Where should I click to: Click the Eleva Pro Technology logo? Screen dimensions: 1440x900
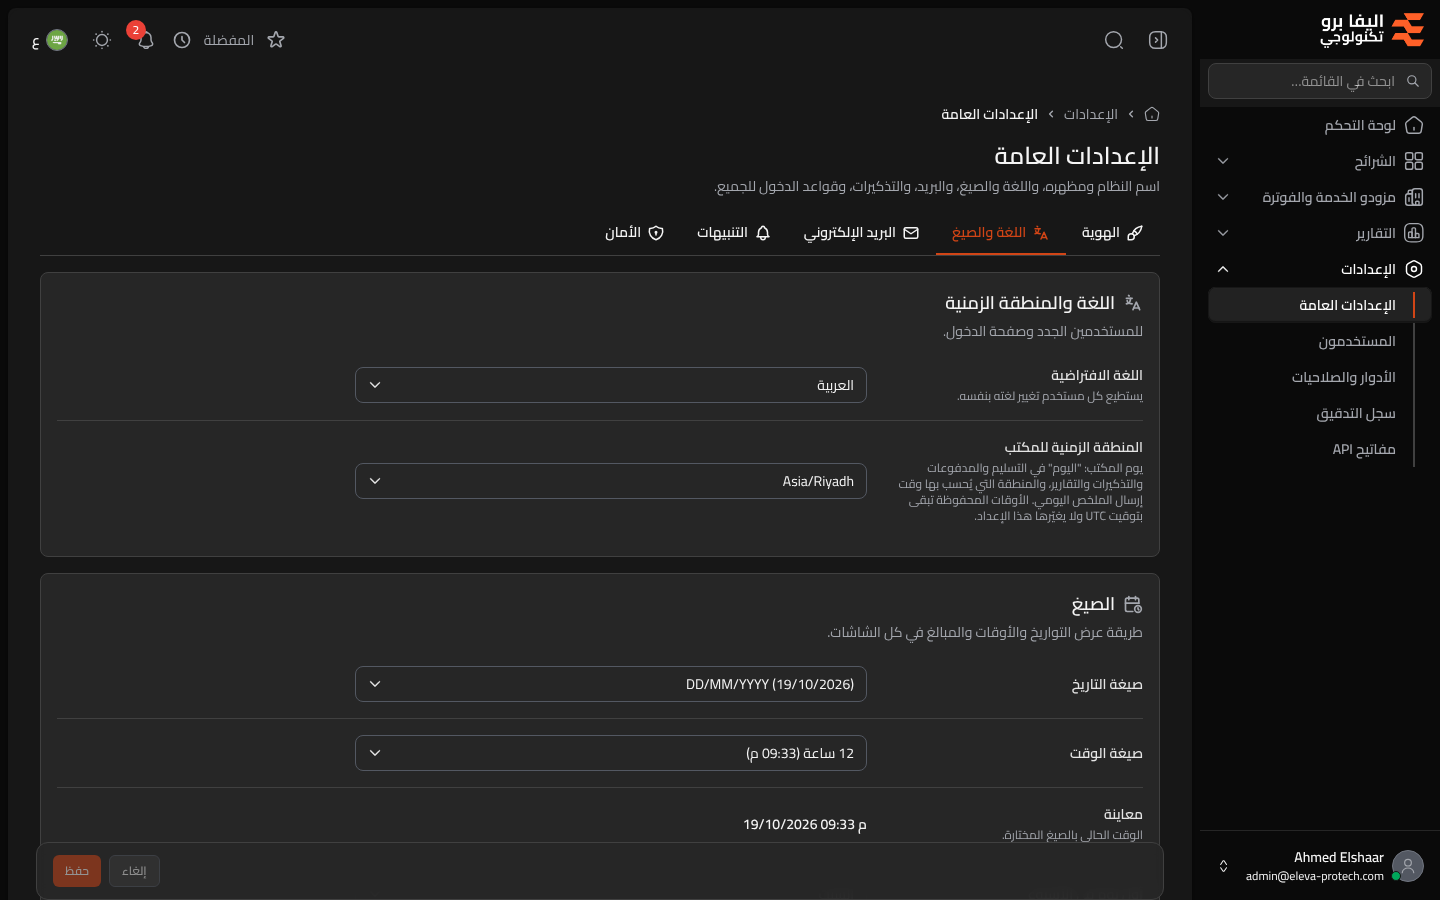(1372, 30)
